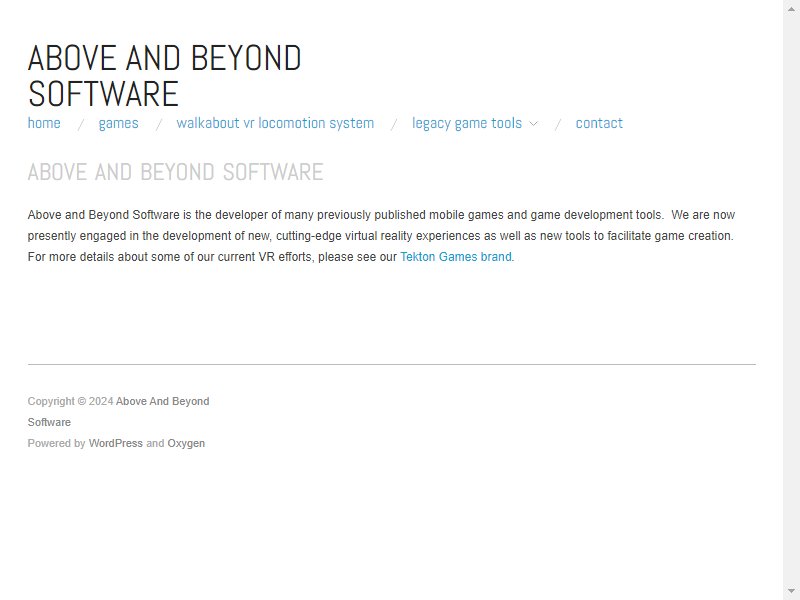Viewport: 800px width, 600px height.
Task: Click the Above And Beyond Software footer link
Action: 118,412
